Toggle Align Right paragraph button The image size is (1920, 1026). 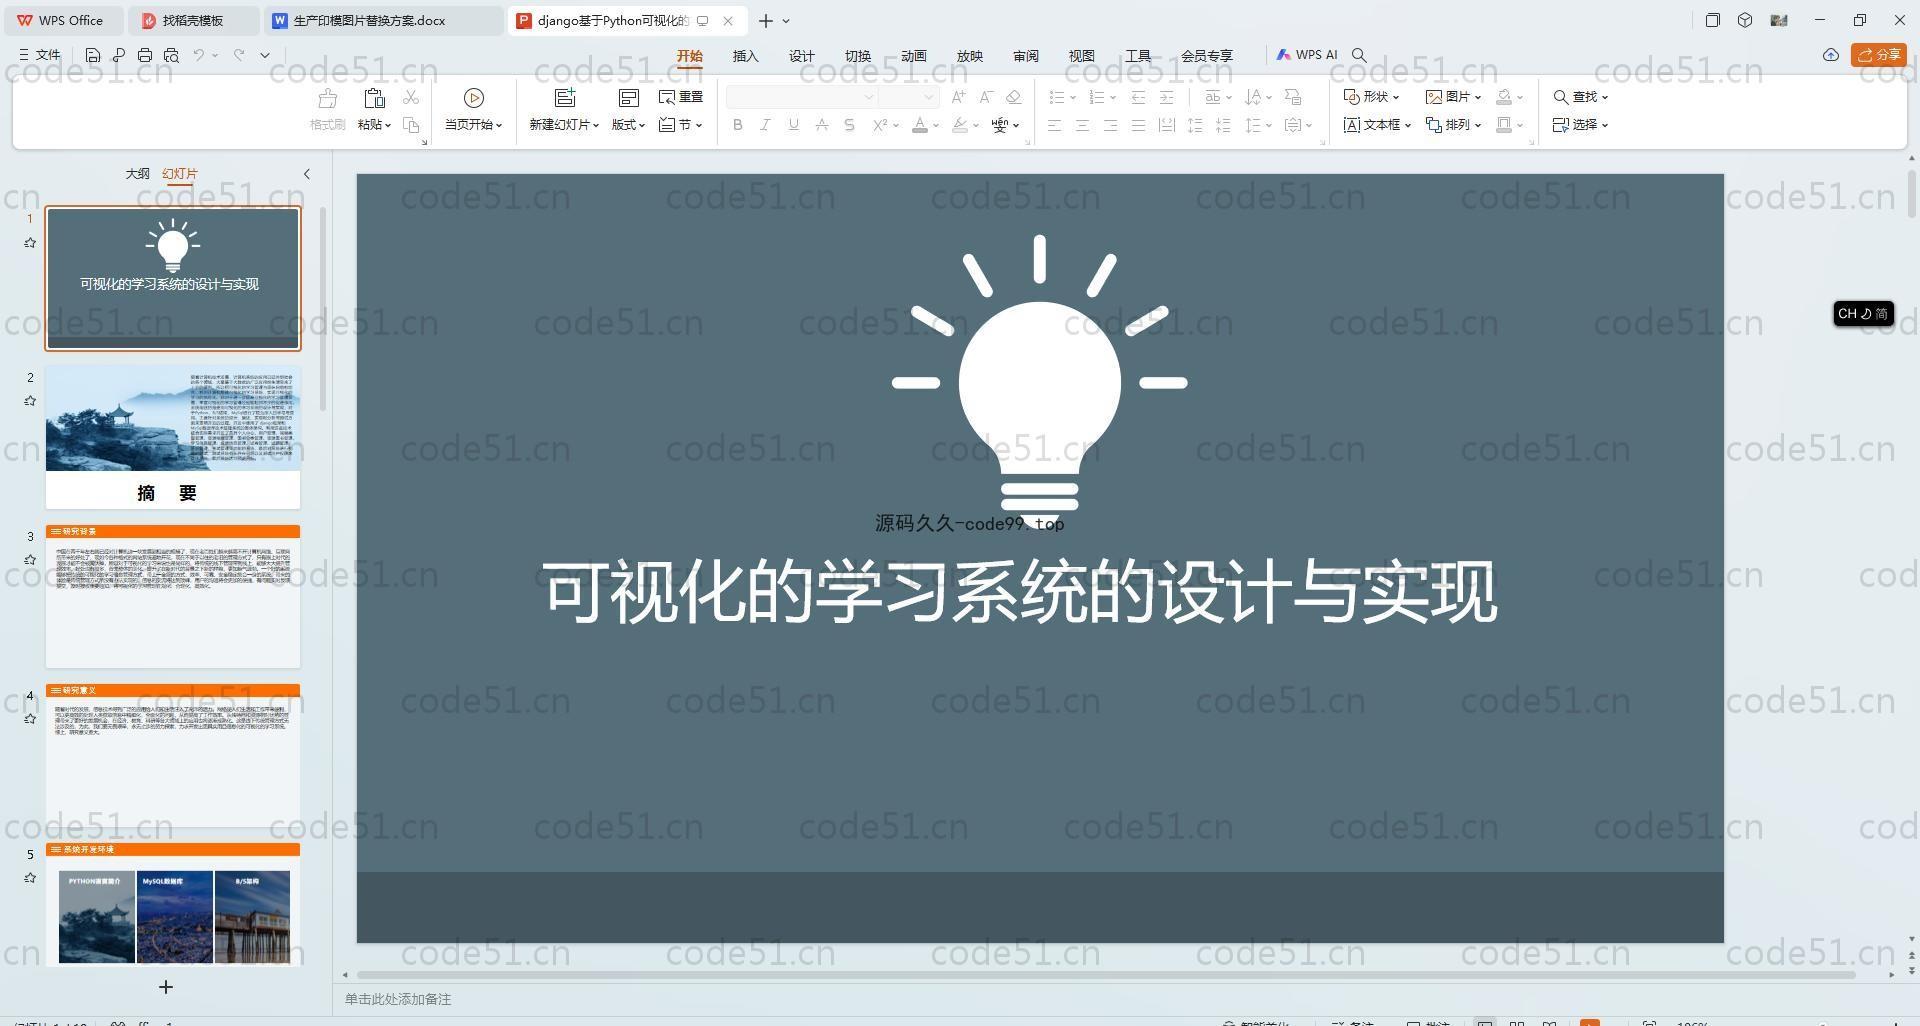tap(1110, 125)
